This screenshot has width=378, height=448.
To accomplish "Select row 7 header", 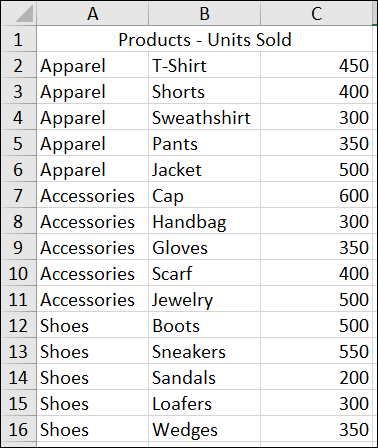I will click(x=19, y=195).
